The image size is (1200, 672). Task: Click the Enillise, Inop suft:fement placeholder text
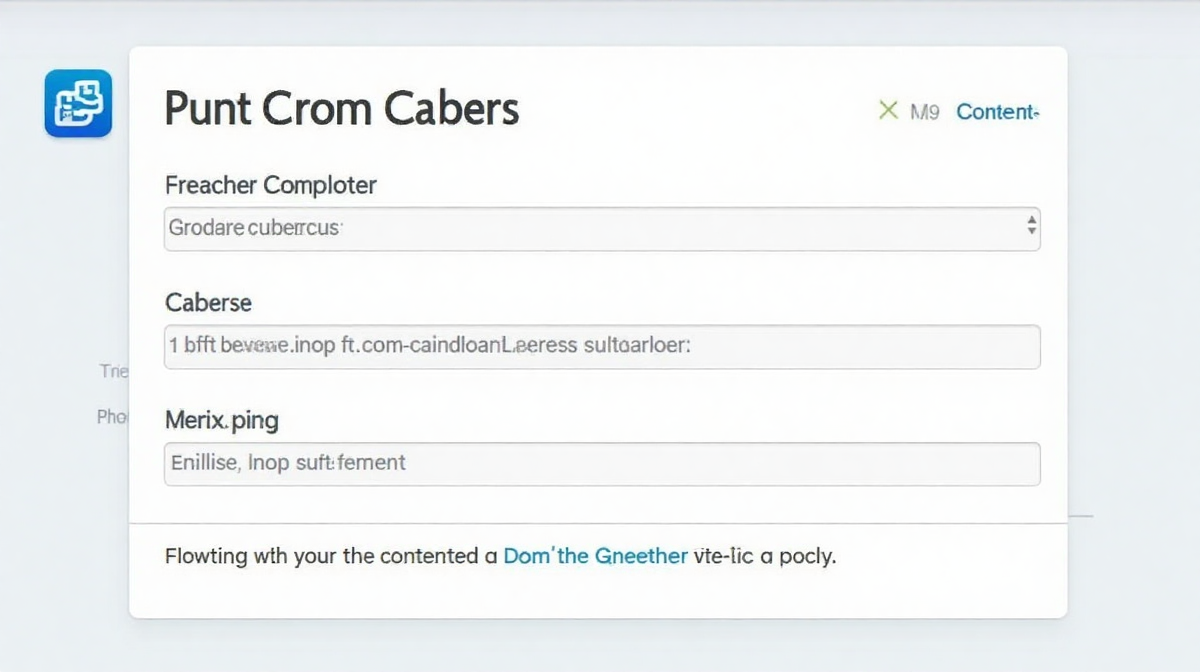coord(288,463)
